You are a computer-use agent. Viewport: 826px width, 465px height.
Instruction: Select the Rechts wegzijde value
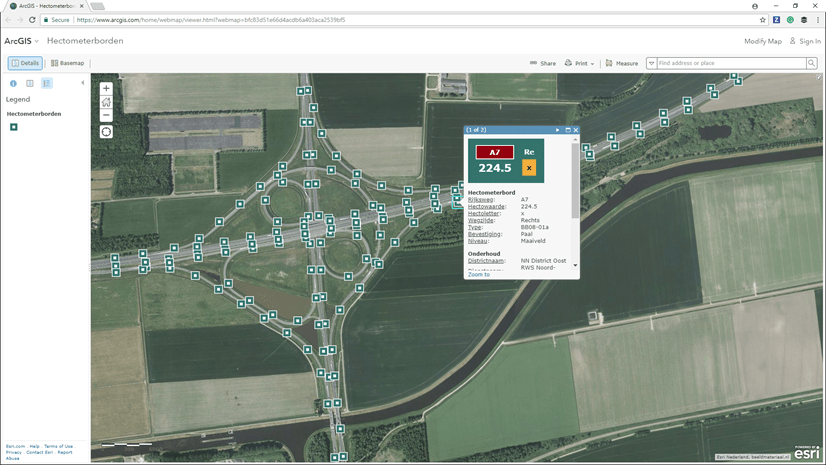pos(530,220)
